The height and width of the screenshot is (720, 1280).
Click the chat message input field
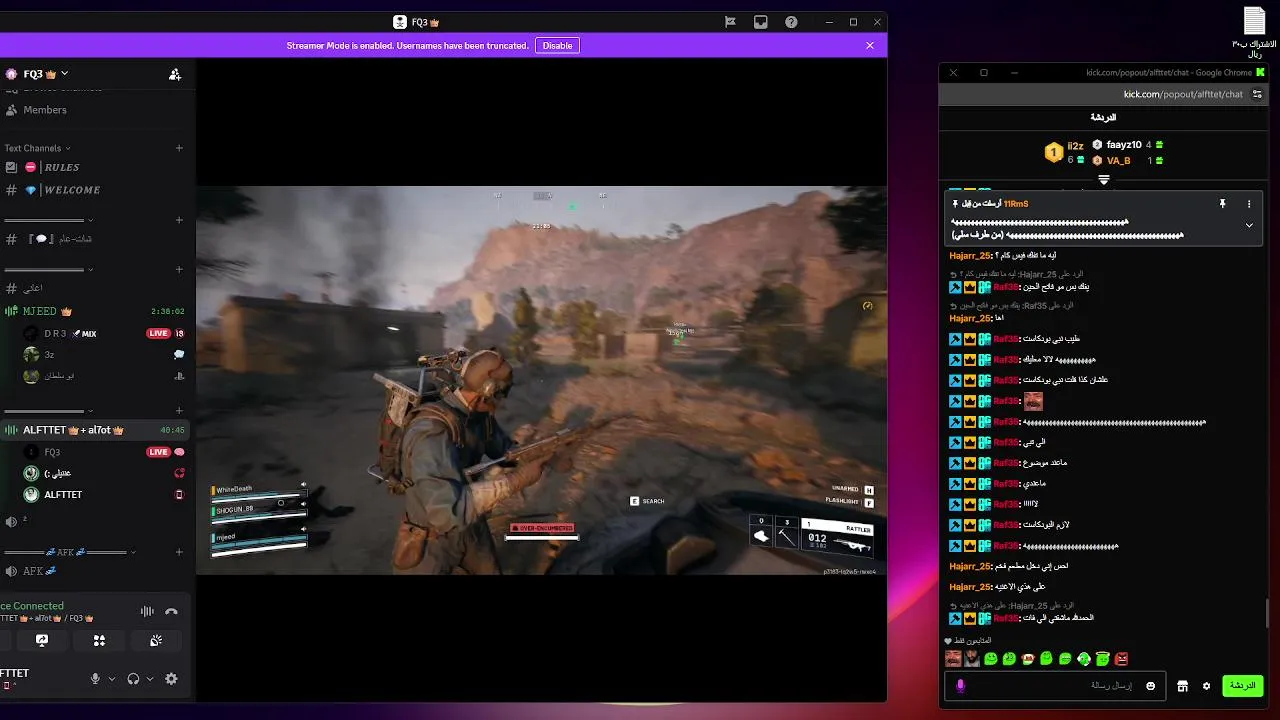click(x=1053, y=686)
